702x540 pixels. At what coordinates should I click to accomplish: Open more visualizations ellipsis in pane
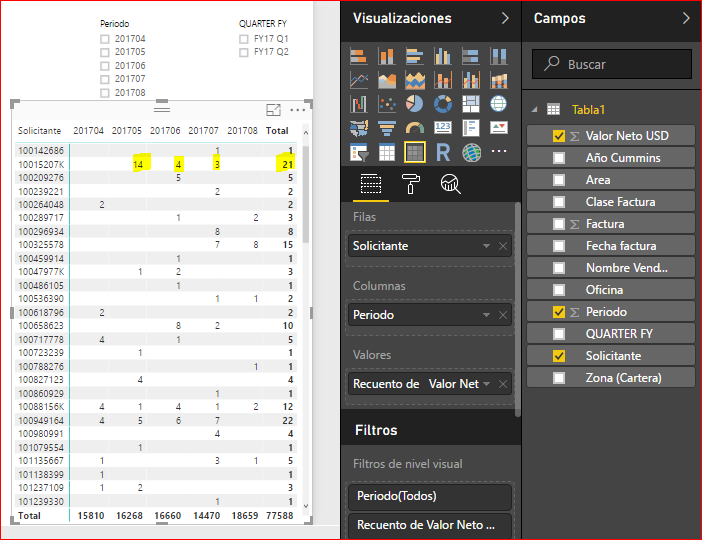pos(498,151)
